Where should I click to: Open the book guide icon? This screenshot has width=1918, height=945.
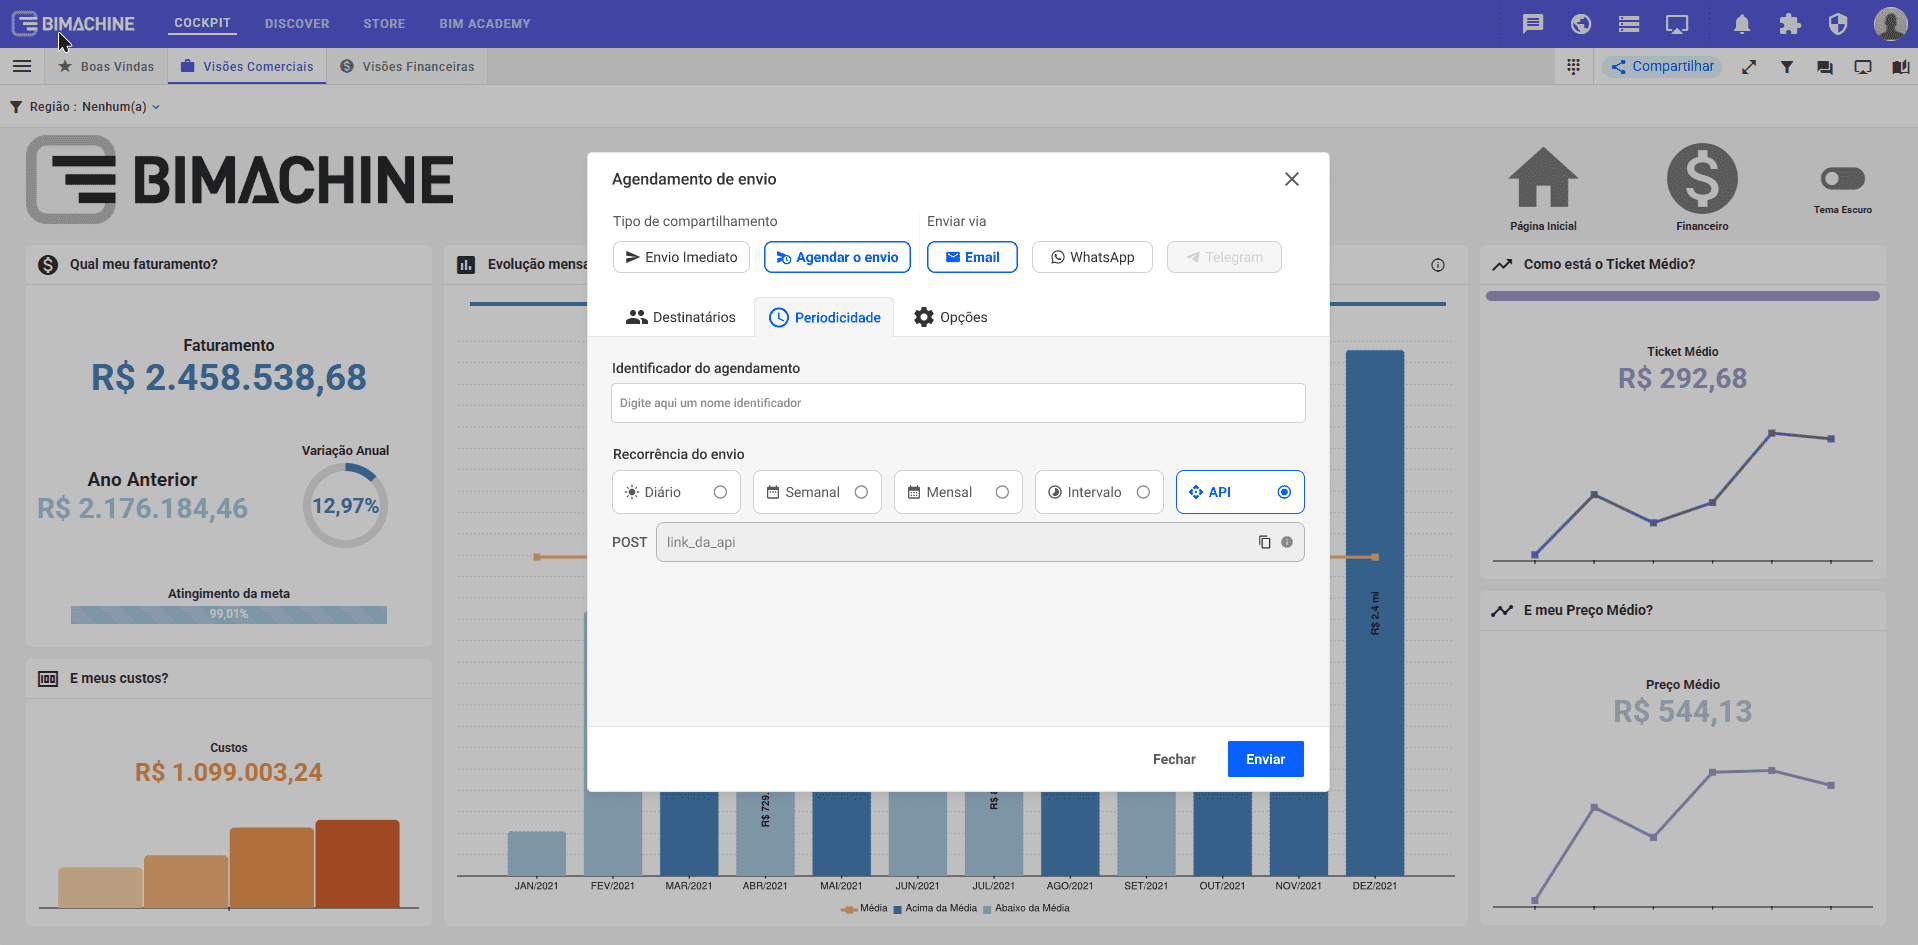click(x=1901, y=67)
